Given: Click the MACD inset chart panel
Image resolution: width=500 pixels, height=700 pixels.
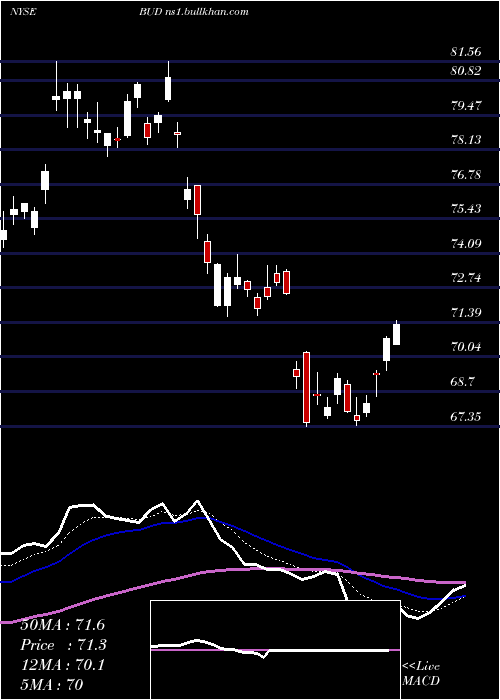Looking at the screenshot, I should click(275, 650).
